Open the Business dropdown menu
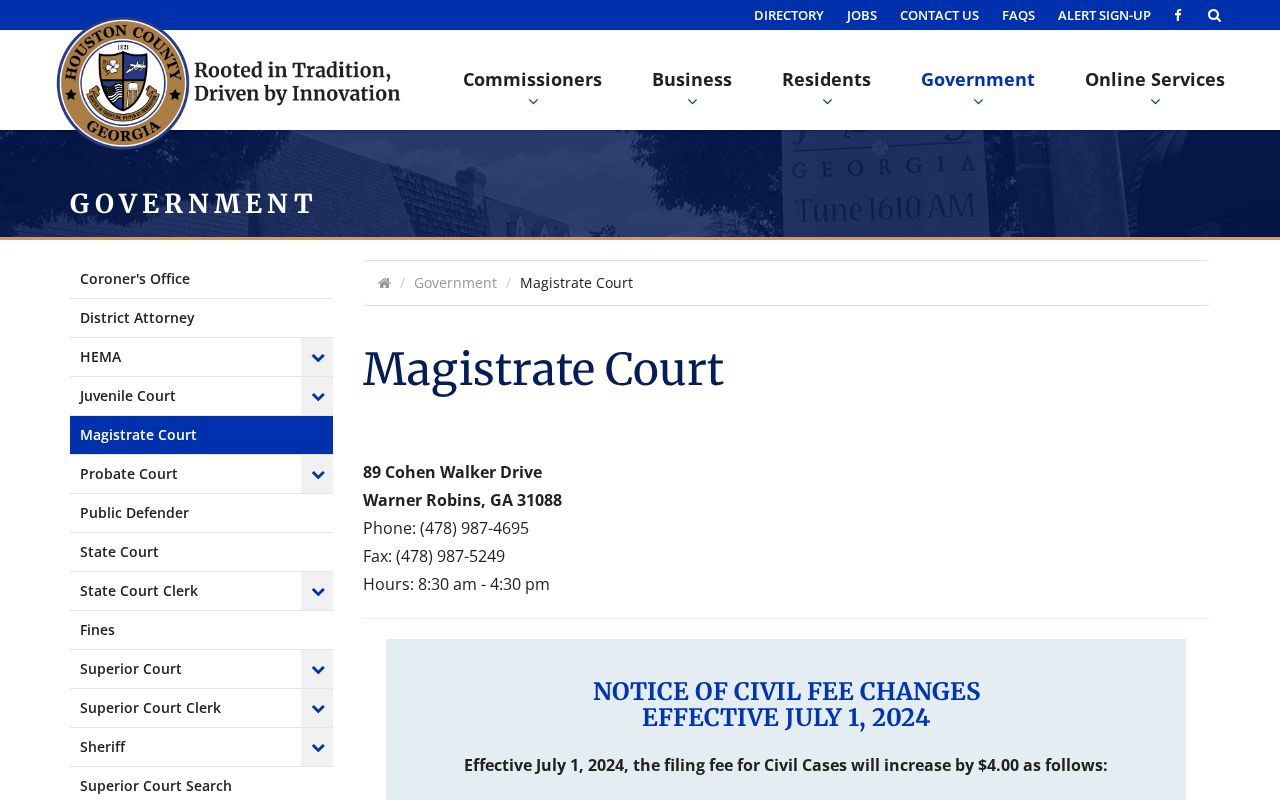The height and width of the screenshot is (800, 1280). click(692, 80)
